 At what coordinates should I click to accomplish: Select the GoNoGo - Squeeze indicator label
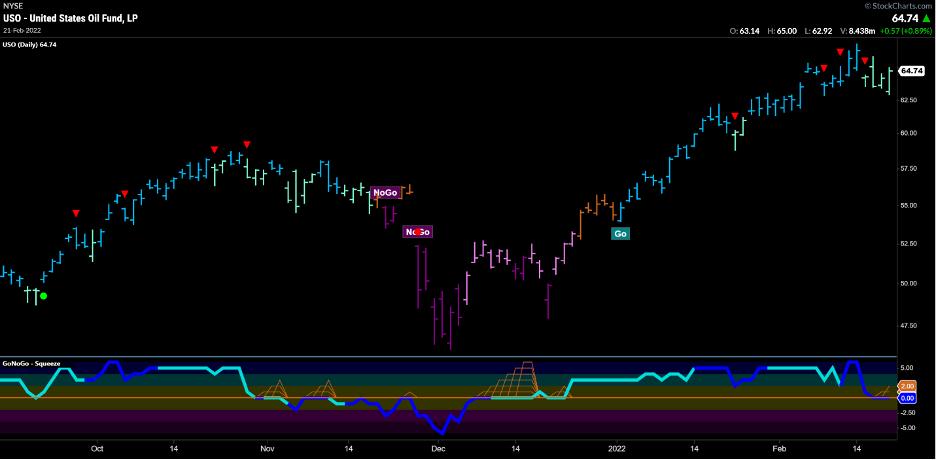pos(33,364)
